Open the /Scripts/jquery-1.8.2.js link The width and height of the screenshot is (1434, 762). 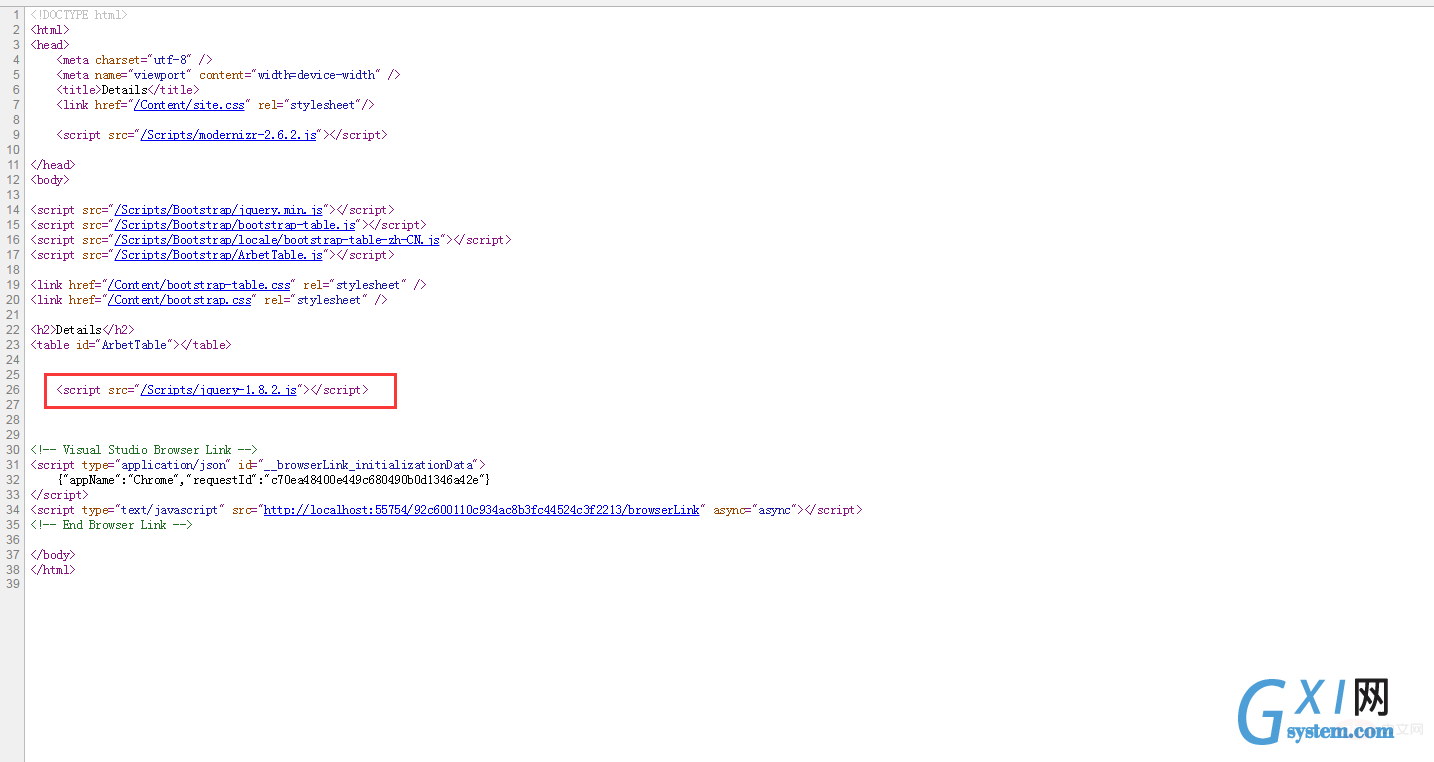coord(219,390)
